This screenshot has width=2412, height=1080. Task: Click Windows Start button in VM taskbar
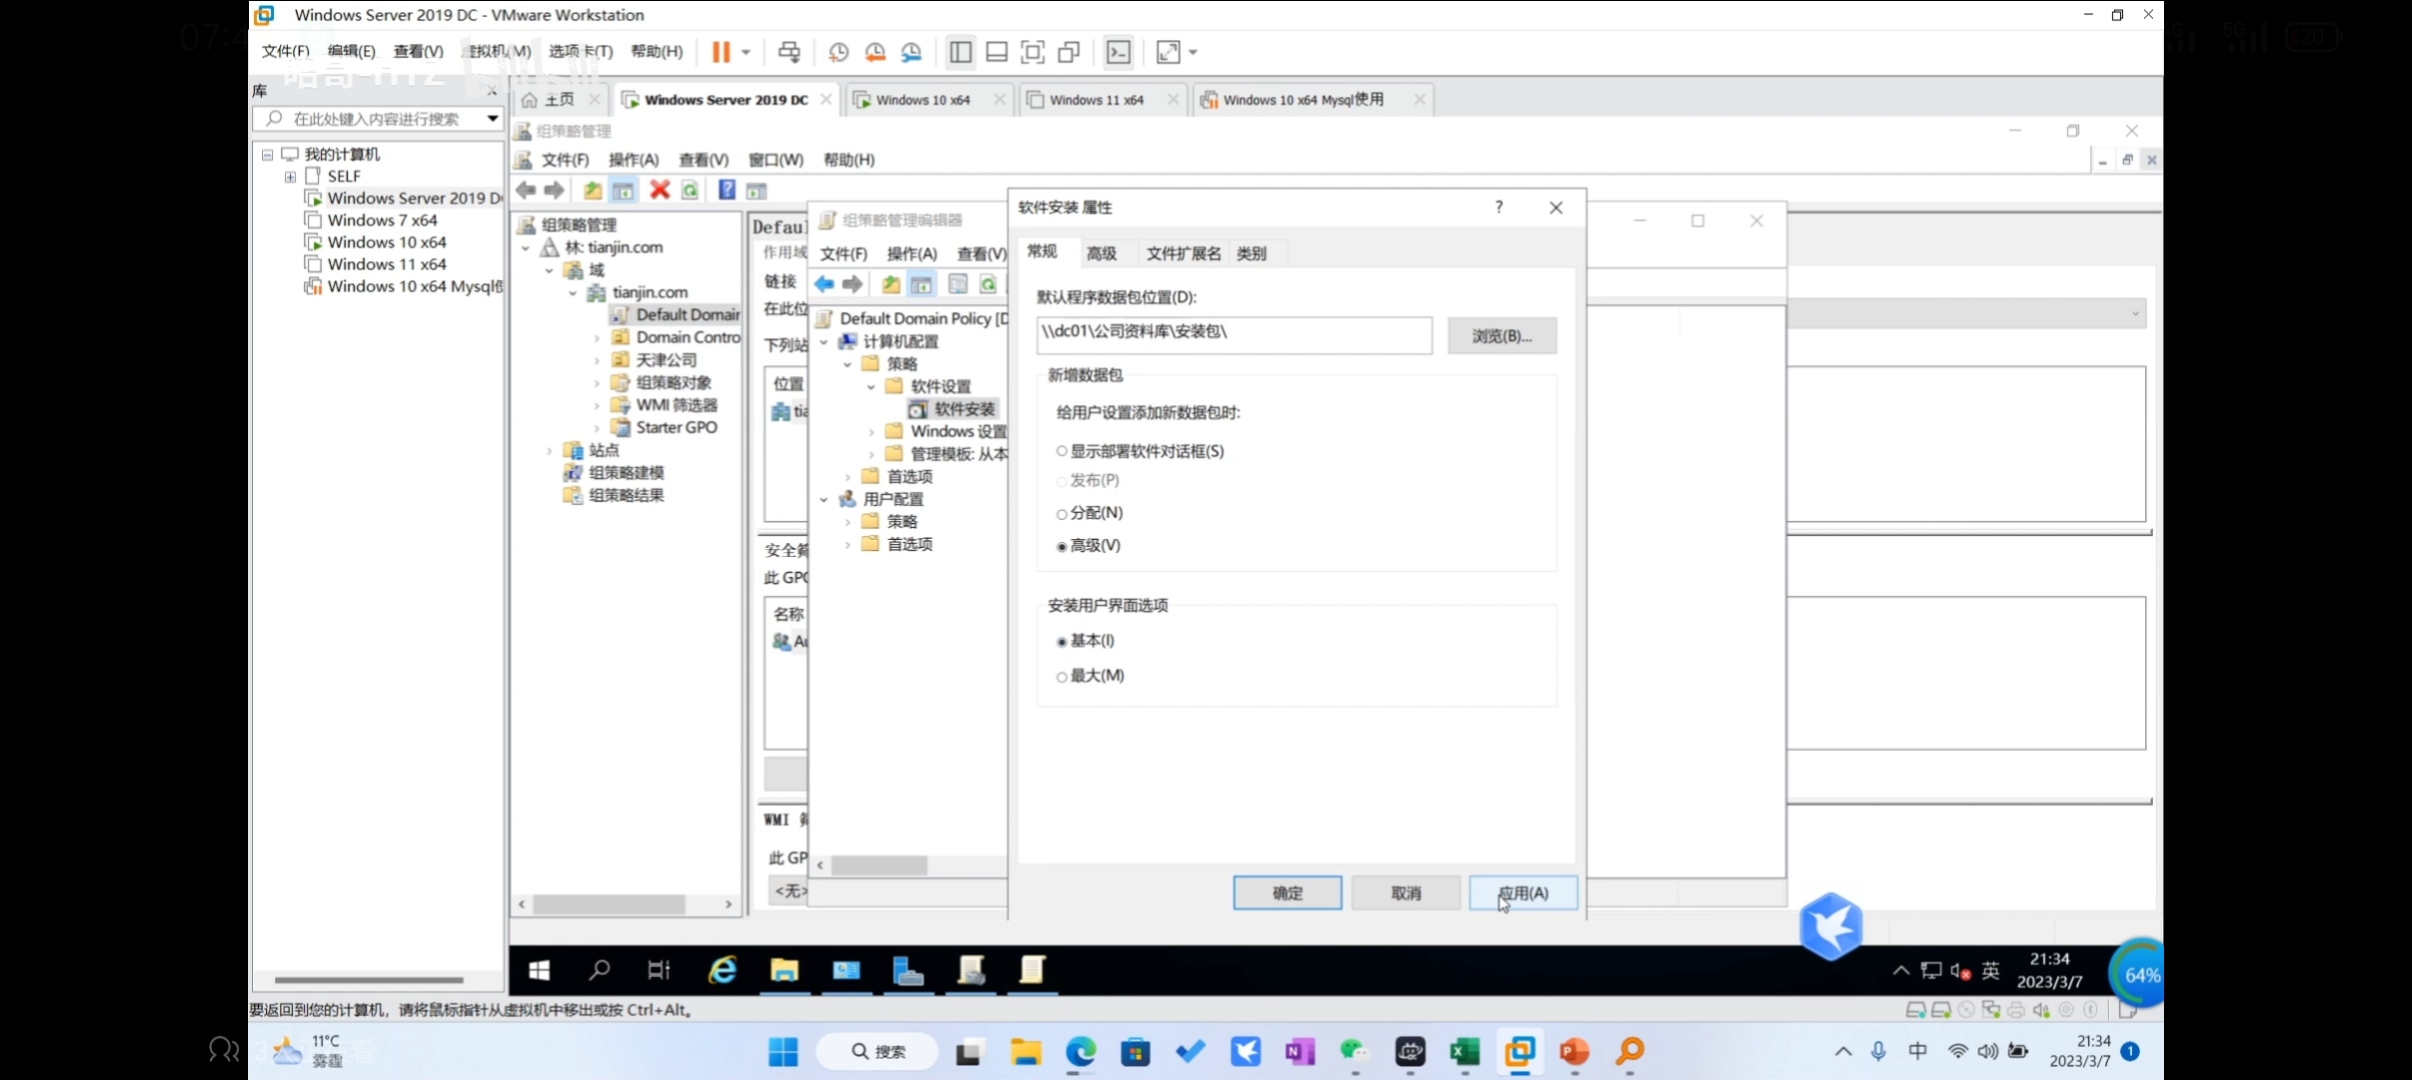pos(539,970)
